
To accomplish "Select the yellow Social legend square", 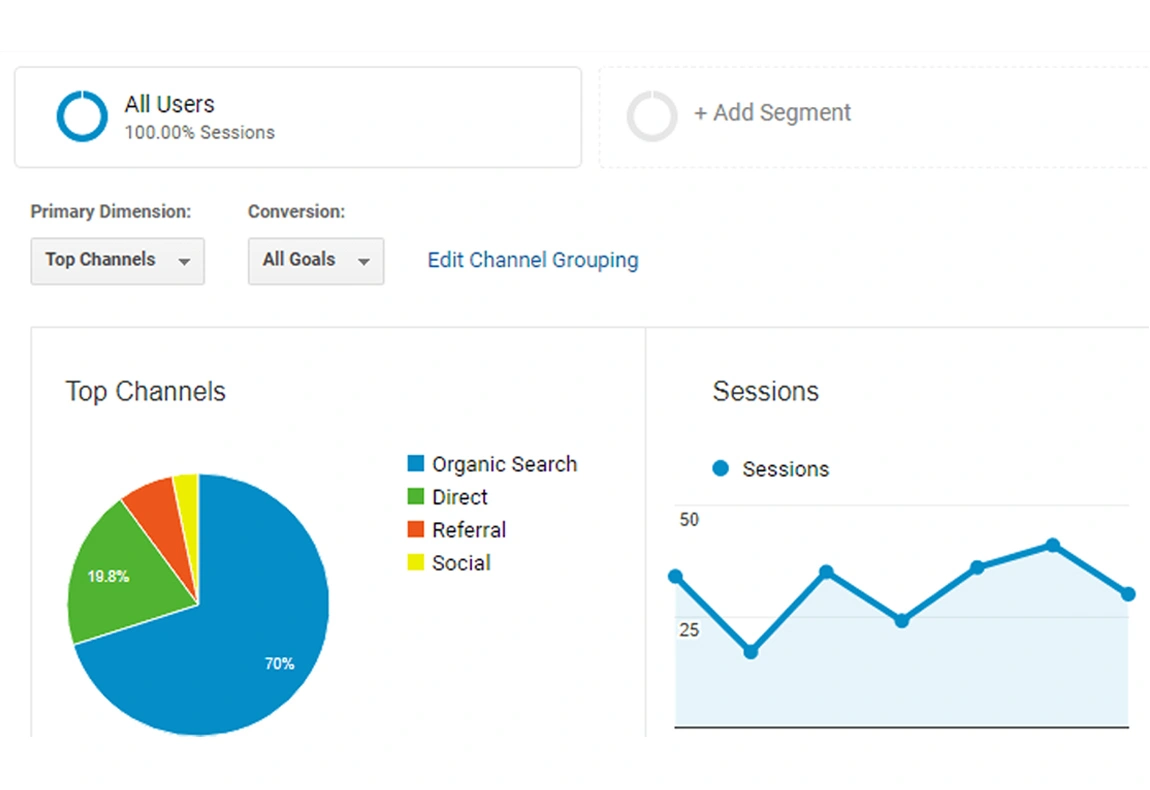I will pyautogui.click(x=416, y=562).
